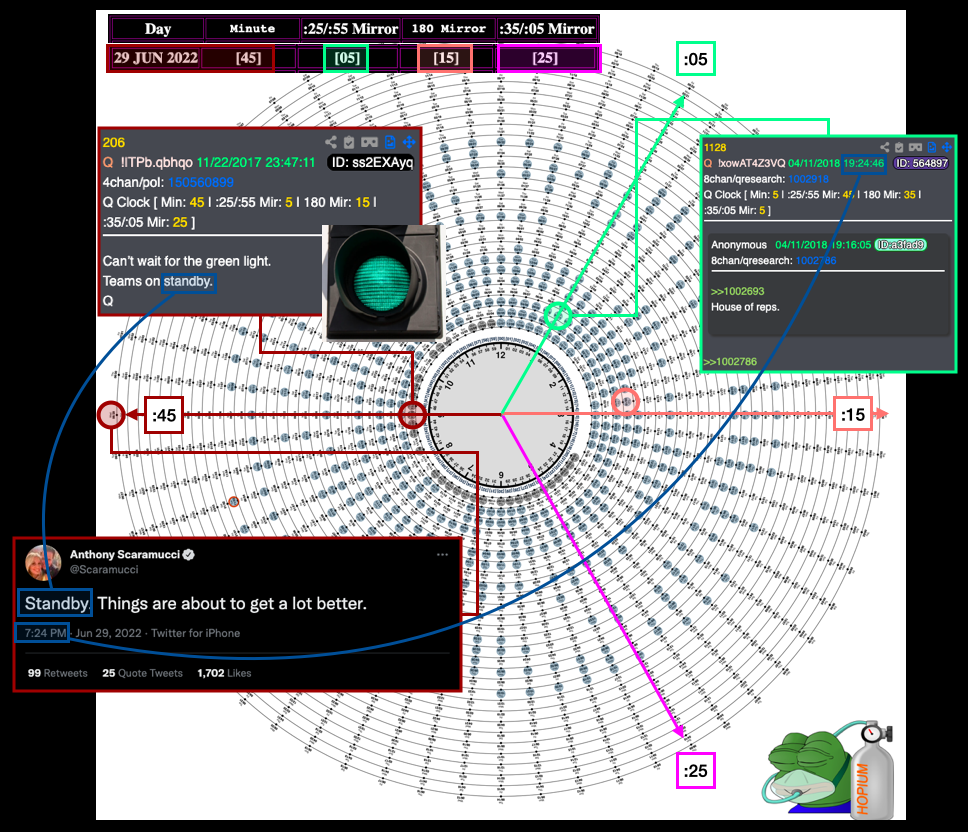Click the [05] mirror cell
Screen dimensions: 968x832
pos(346,58)
